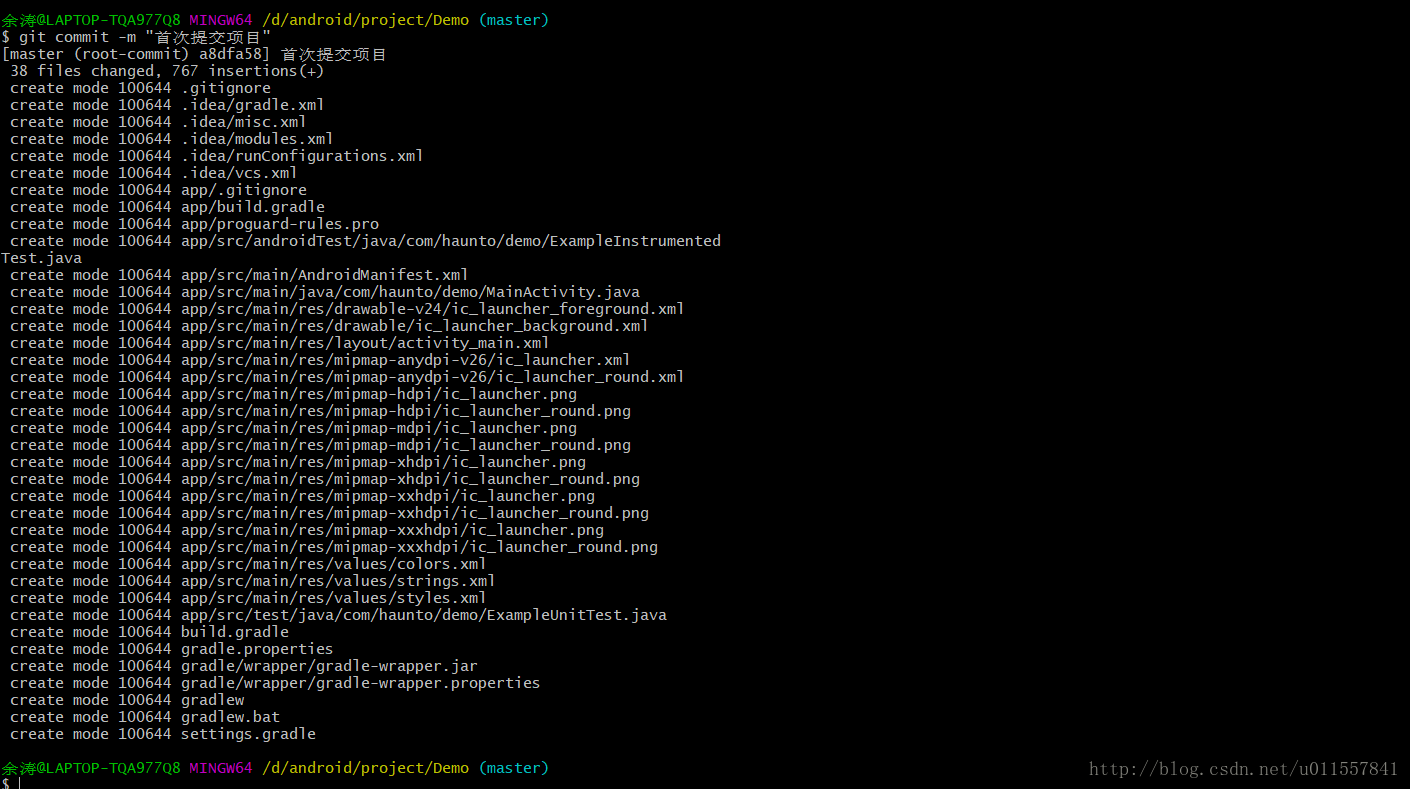The width and height of the screenshot is (1410, 789).
Task: Select the root-commit a8dfa58 summary line
Action: point(194,54)
